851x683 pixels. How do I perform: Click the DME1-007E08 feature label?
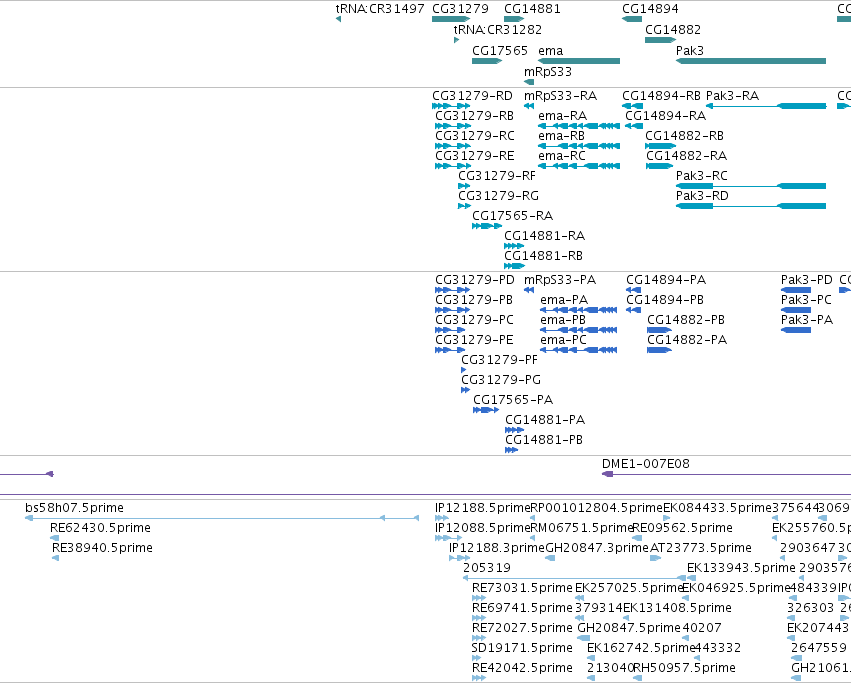click(x=646, y=464)
